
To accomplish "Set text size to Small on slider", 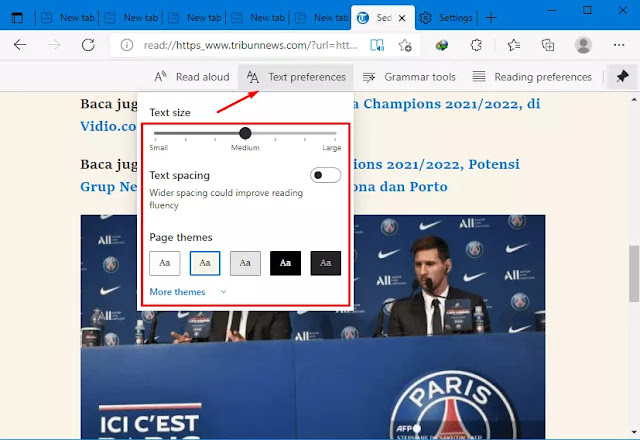I will click(x=156, y=133).
